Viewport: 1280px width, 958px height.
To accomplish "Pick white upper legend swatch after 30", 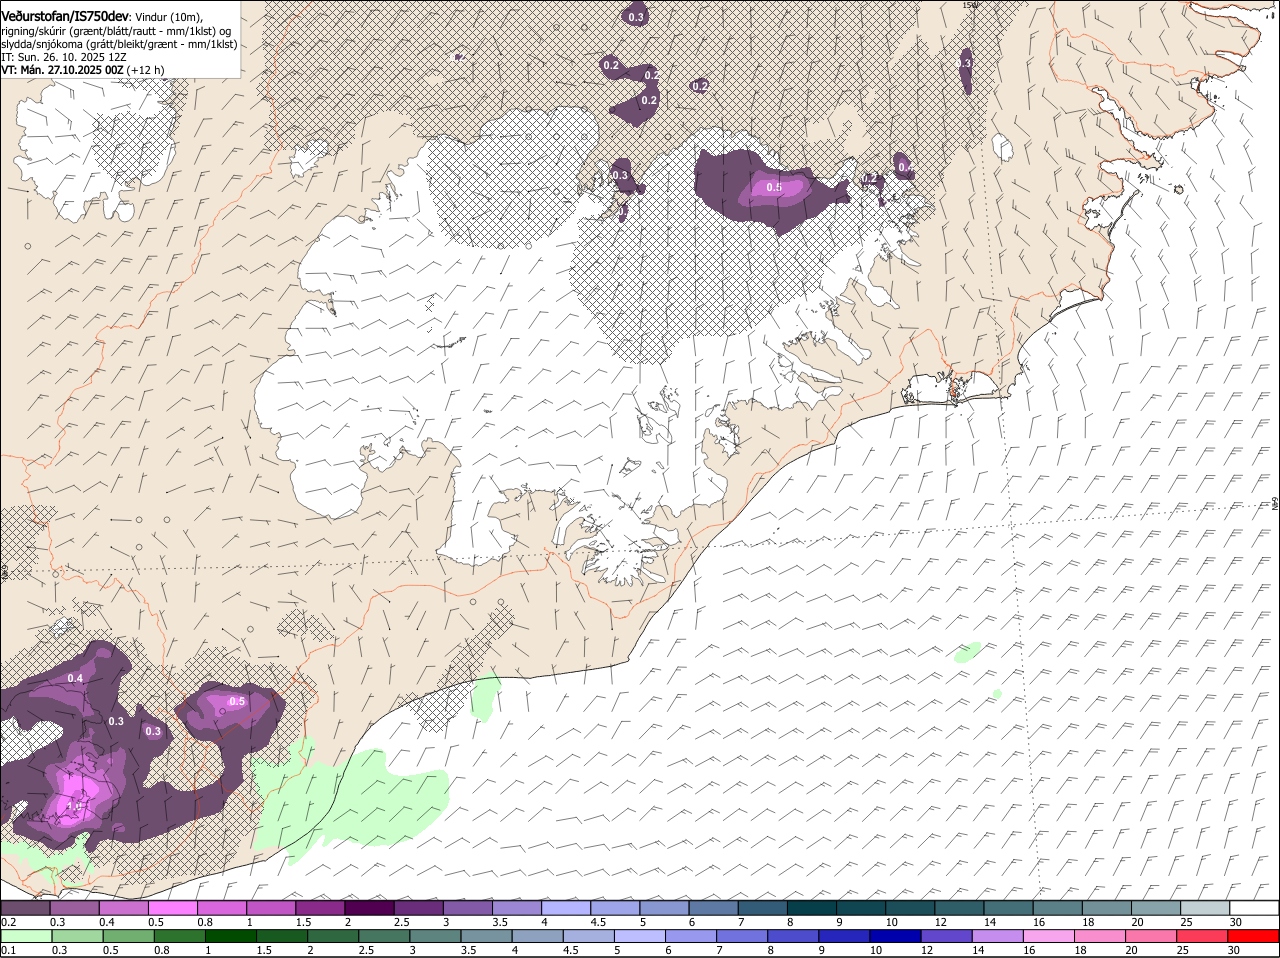I will pyautogui.click(x=1254, y=908).
